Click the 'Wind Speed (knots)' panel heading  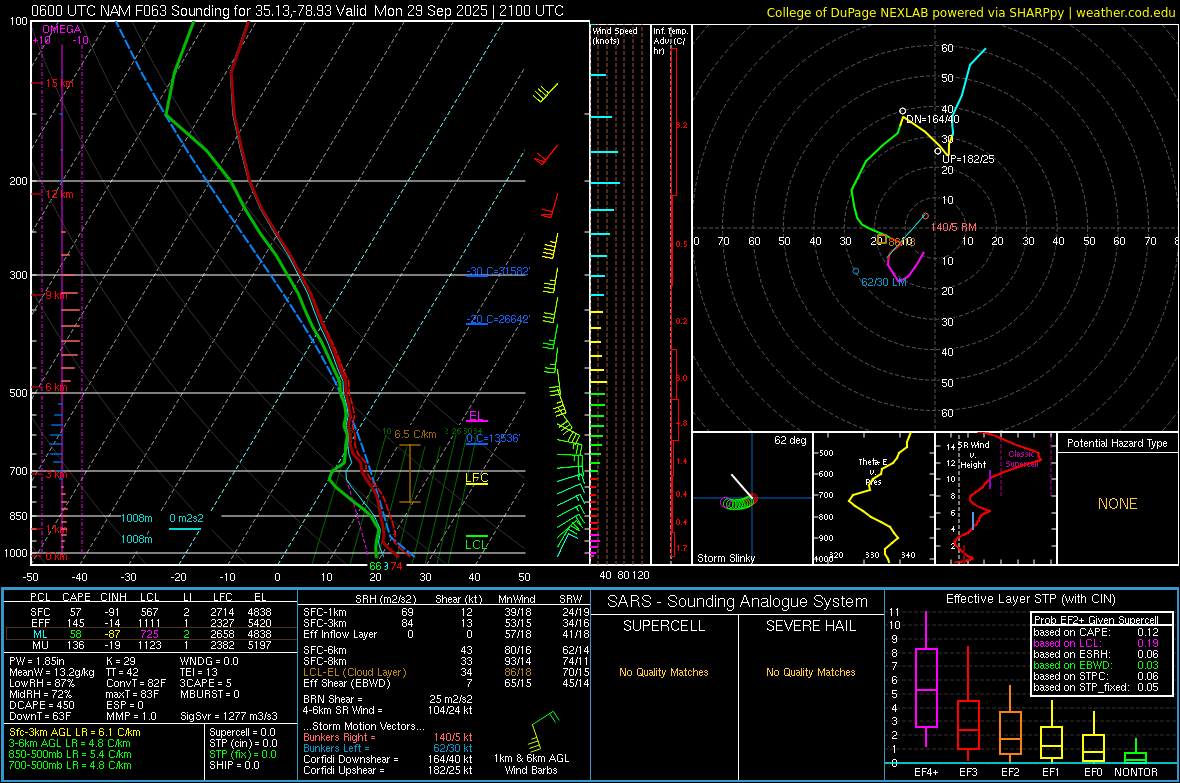pyautogui.click(x=614, y=35)
